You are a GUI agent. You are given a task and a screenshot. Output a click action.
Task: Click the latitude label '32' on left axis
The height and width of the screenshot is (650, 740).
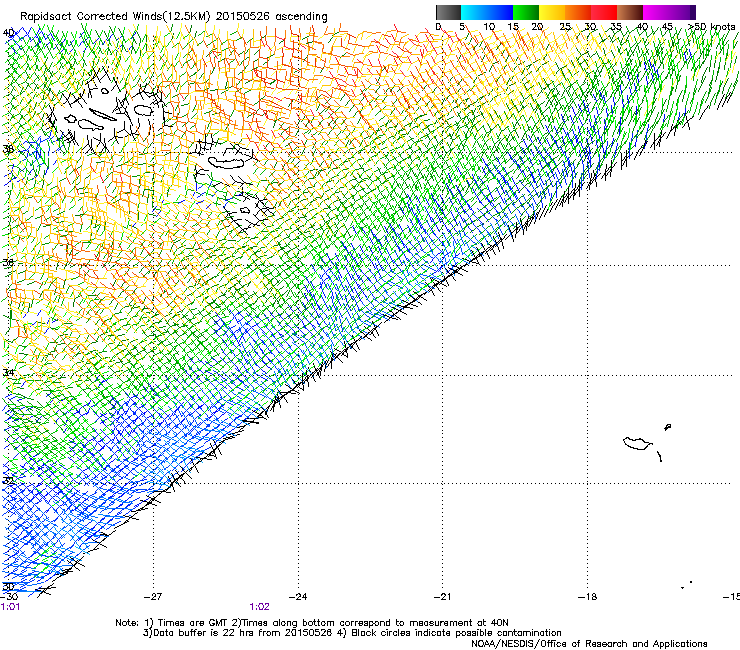click(8, 480)
